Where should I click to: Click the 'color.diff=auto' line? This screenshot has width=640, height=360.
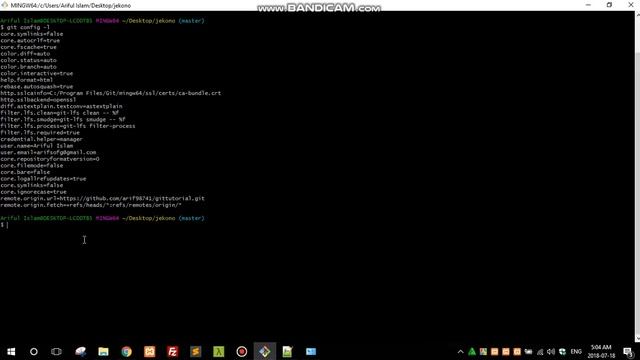tap(25, 53)
